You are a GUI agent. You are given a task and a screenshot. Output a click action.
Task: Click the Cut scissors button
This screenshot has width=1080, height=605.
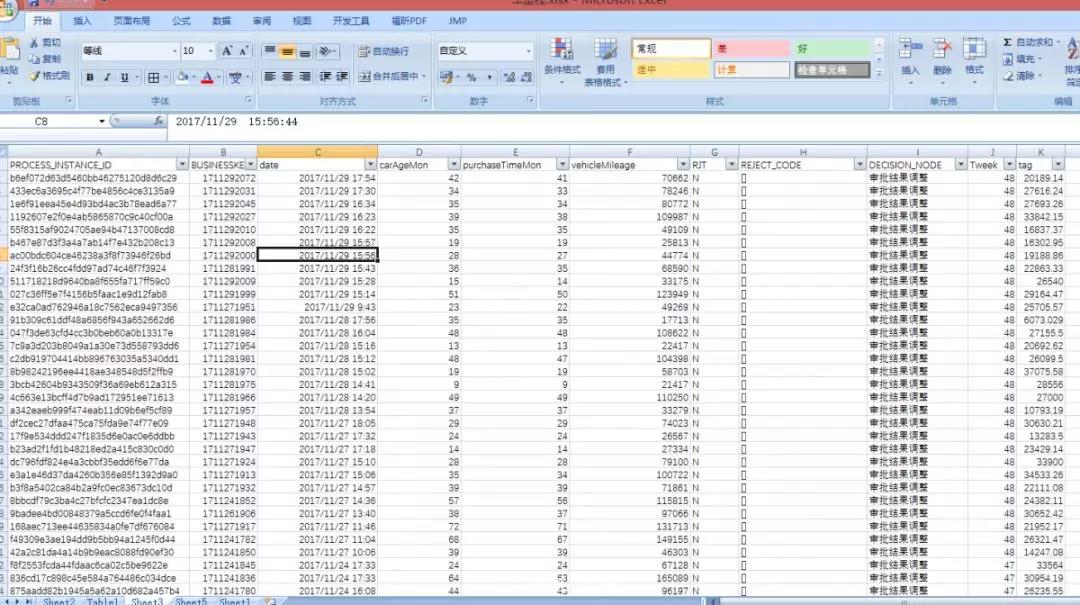click(45, 43)
